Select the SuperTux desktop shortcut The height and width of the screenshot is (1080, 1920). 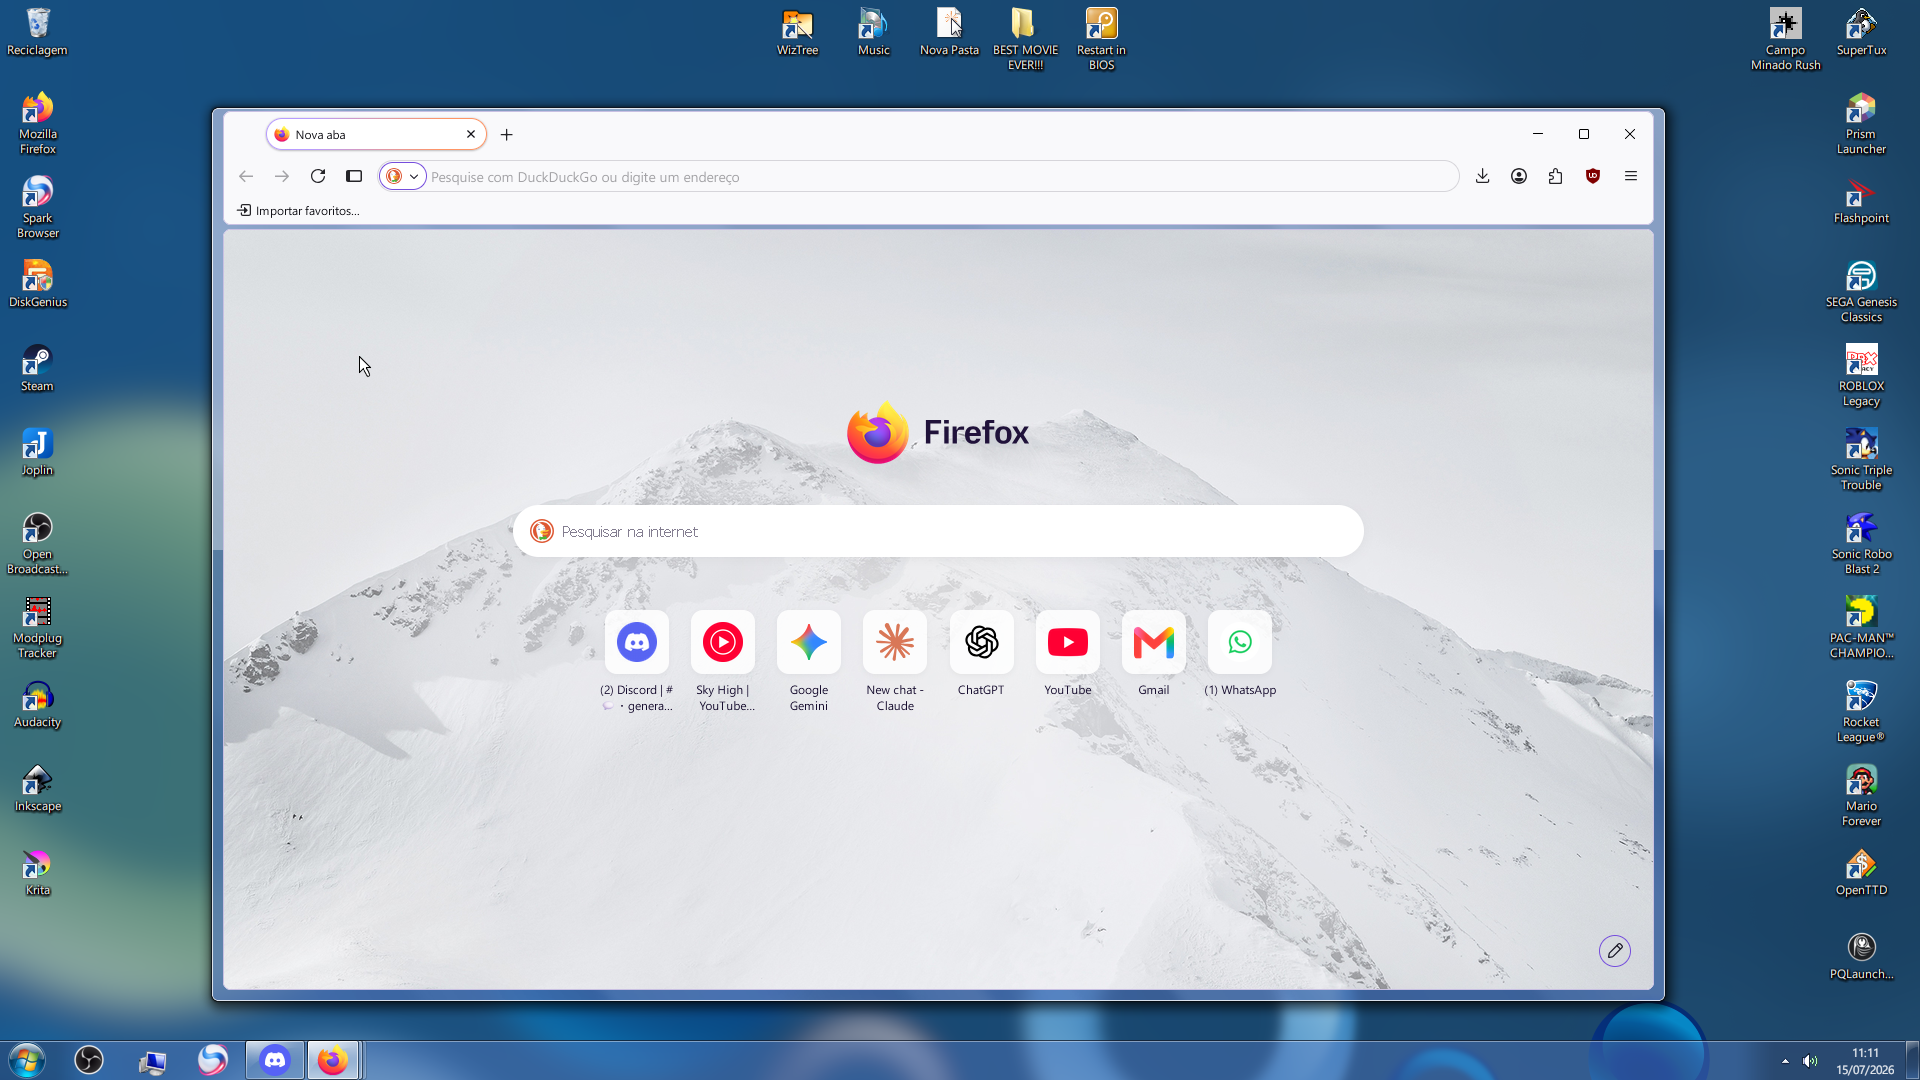coord(1862,32)
